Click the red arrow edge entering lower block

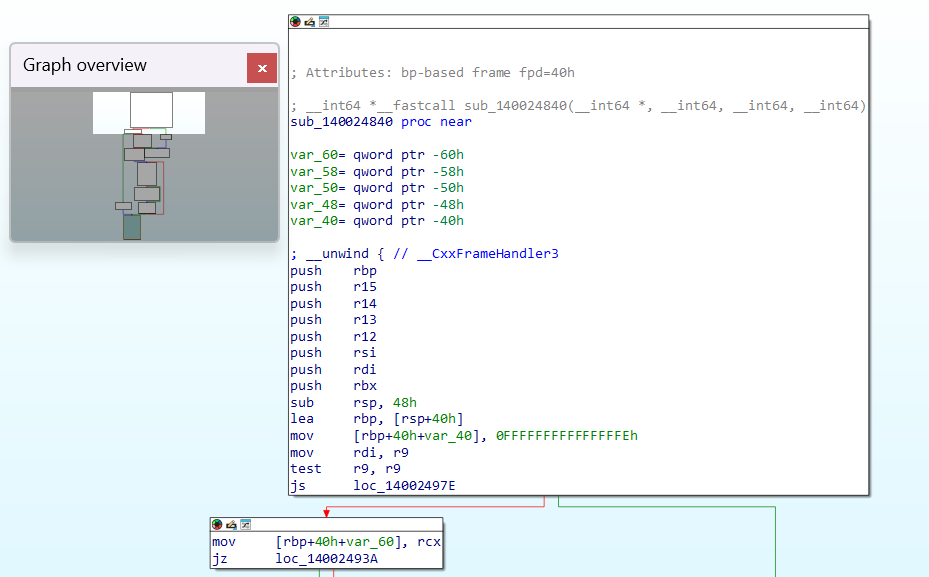326,513
